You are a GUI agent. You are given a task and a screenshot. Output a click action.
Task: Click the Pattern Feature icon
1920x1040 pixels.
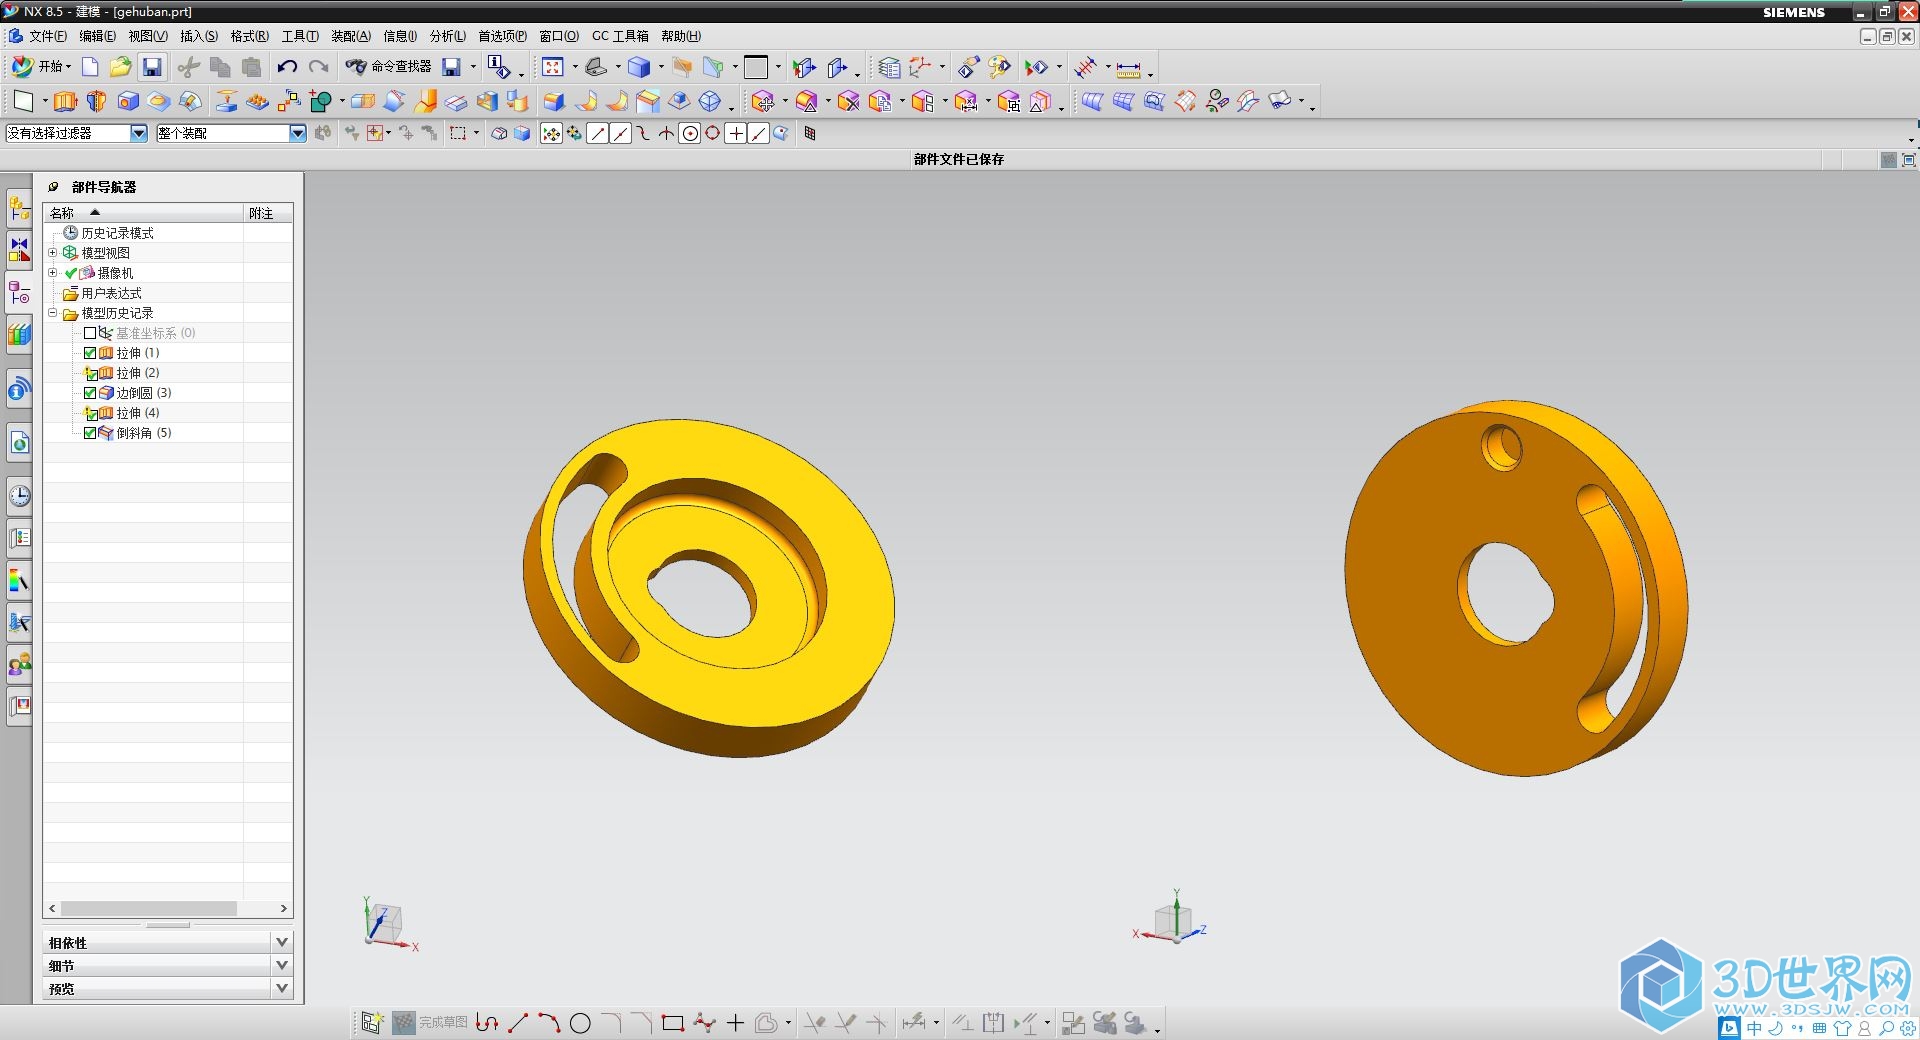pyautogui.click(x=258, y=101)
